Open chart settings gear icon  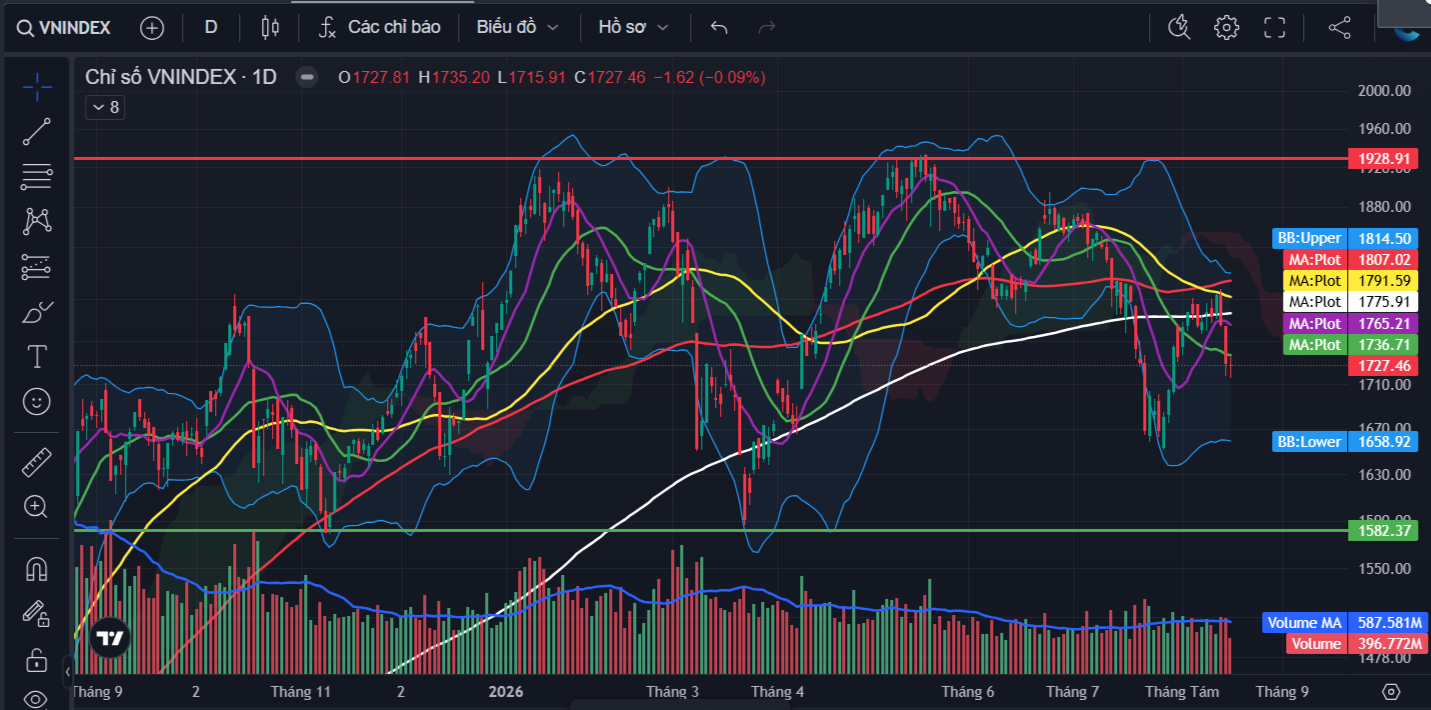[x=1226, y=27]
